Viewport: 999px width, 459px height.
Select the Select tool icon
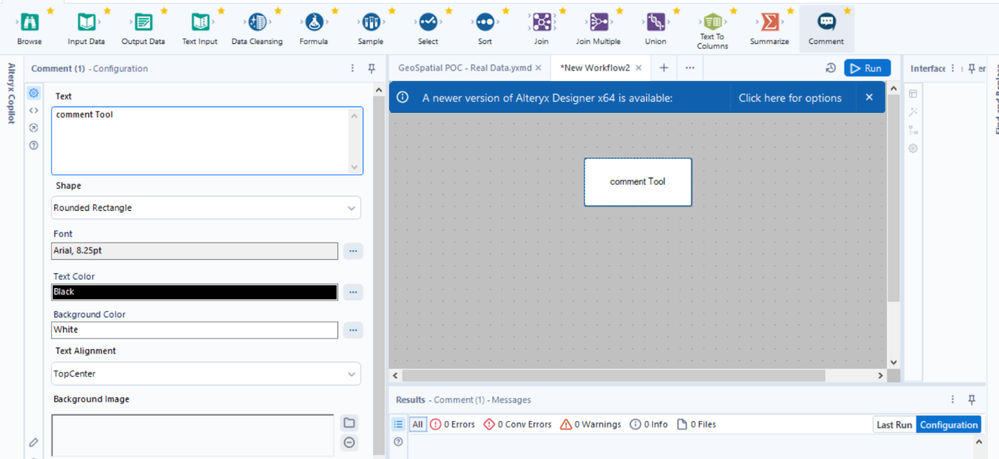(428, 23)
